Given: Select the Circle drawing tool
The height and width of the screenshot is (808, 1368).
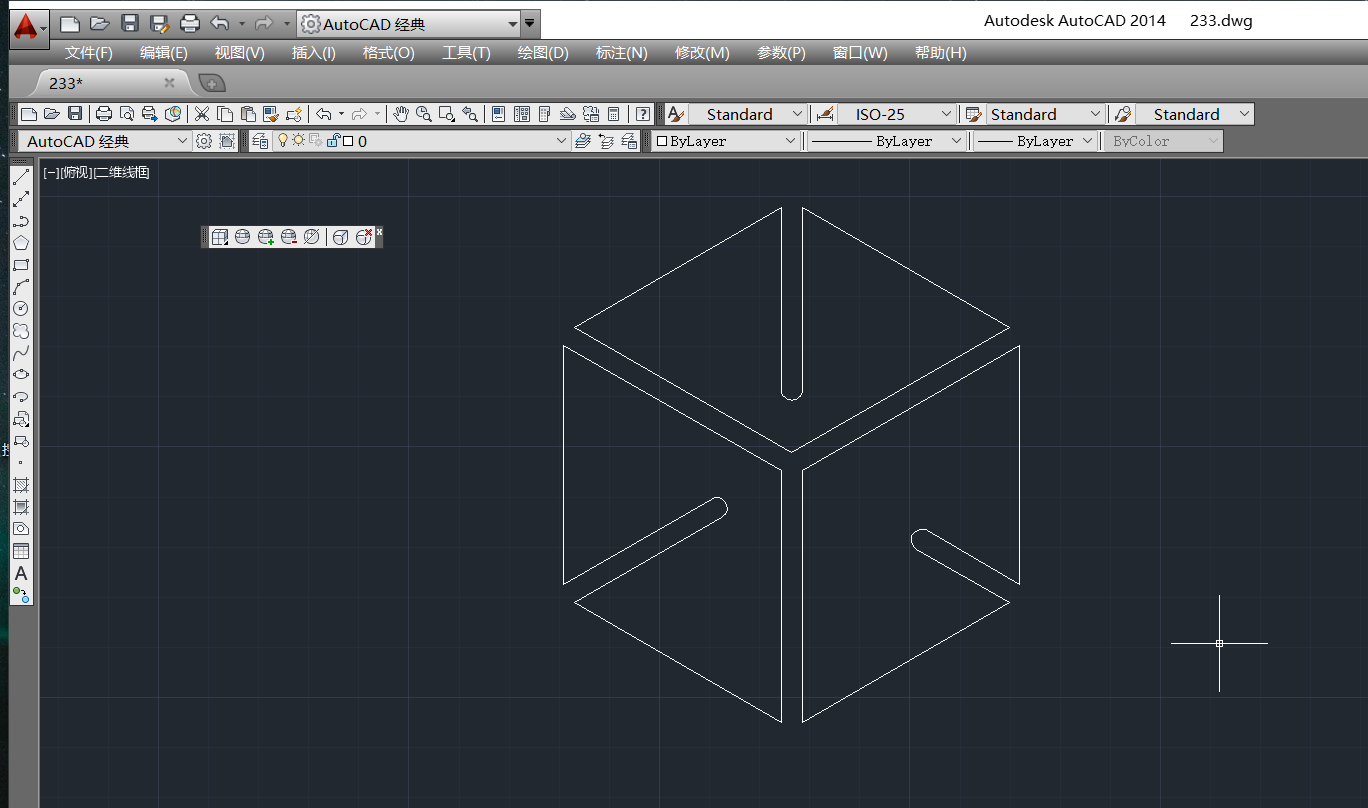Looking at the screenshot, I should click(x=21, y=308).
